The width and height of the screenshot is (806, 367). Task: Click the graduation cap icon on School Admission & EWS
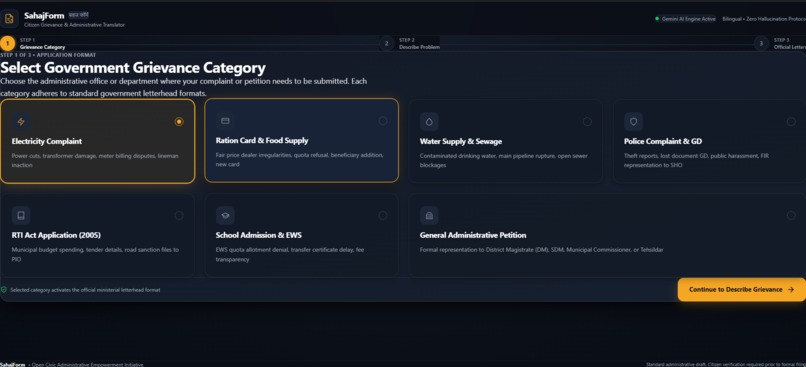[225, 216]
